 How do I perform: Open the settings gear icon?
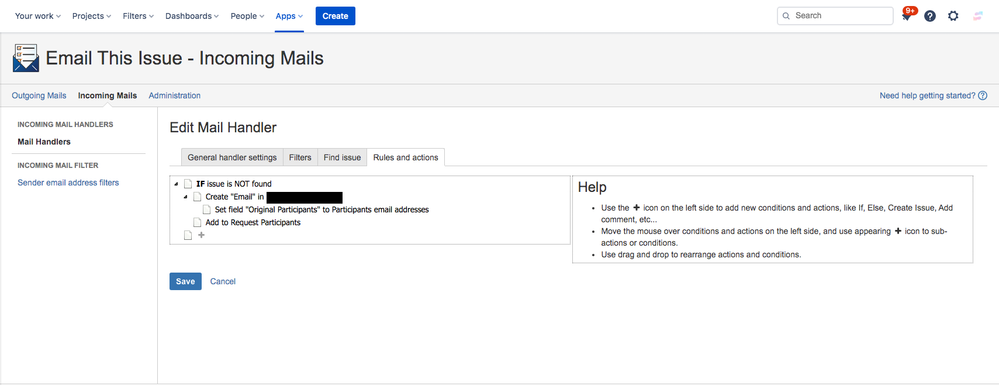click(x=953, y=16)
